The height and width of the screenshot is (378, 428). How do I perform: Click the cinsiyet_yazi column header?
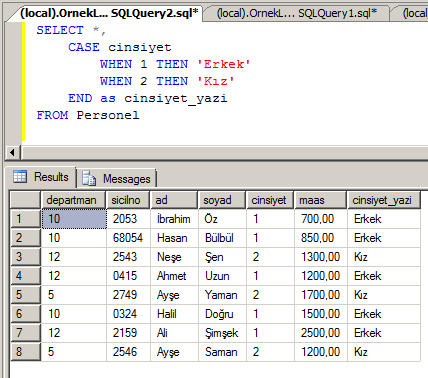[x=384, y=200]
